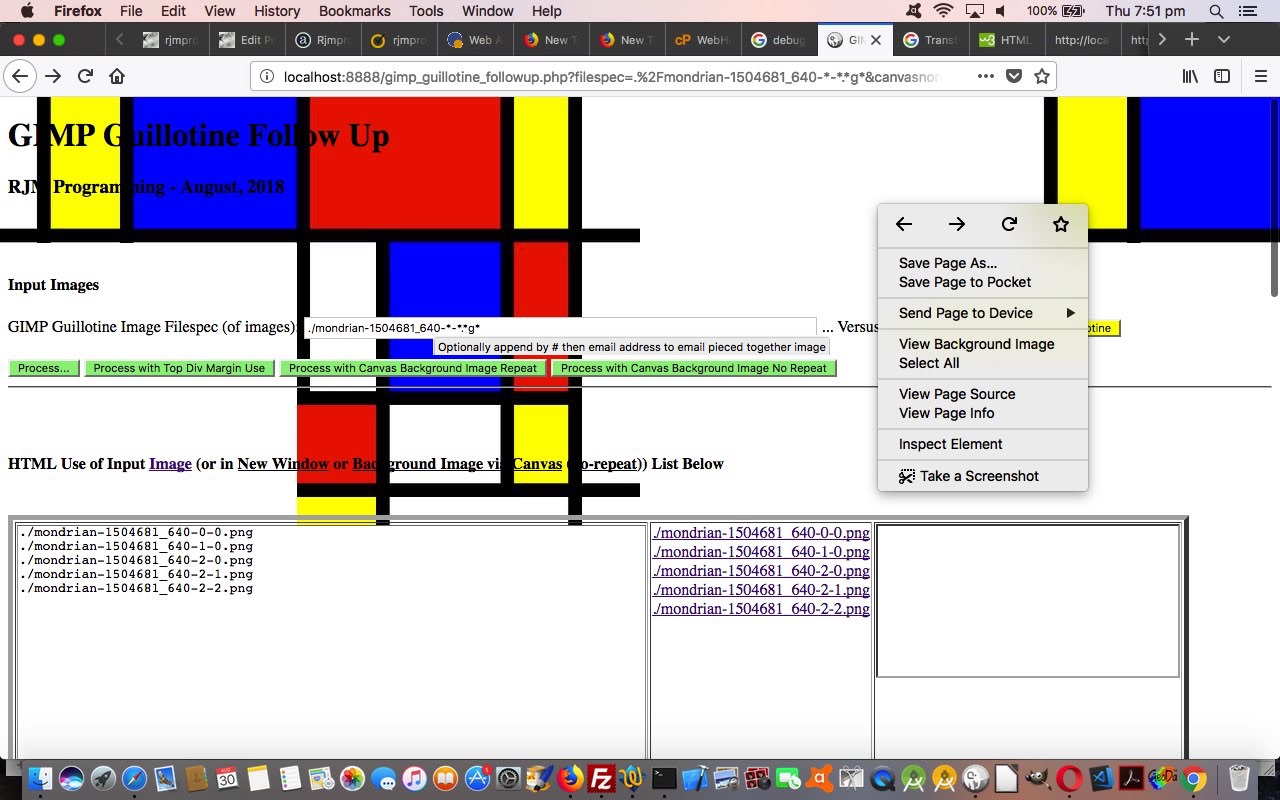Click context menu back arrow

[904, 224]
